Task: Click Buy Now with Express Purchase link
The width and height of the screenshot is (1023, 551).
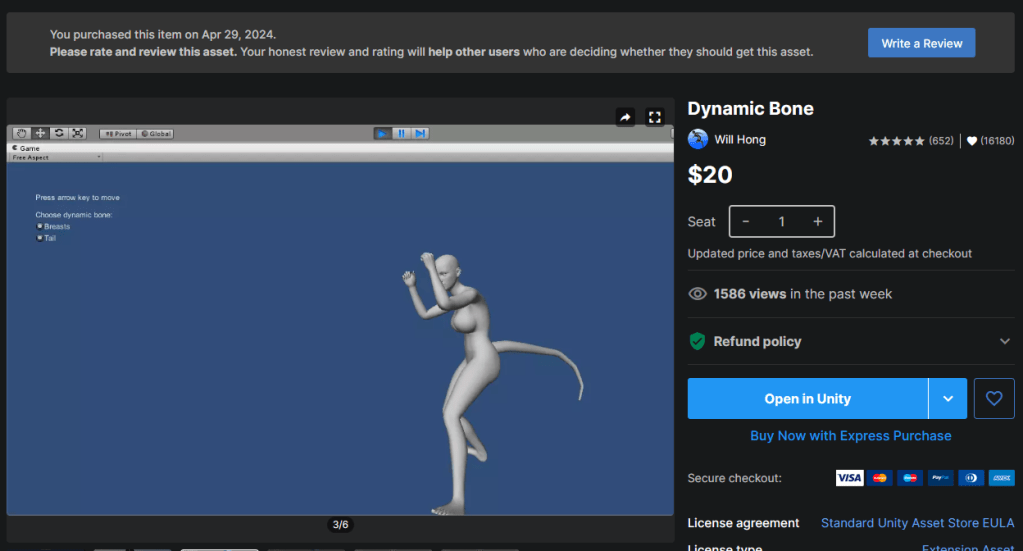Action: coord(850,436)
